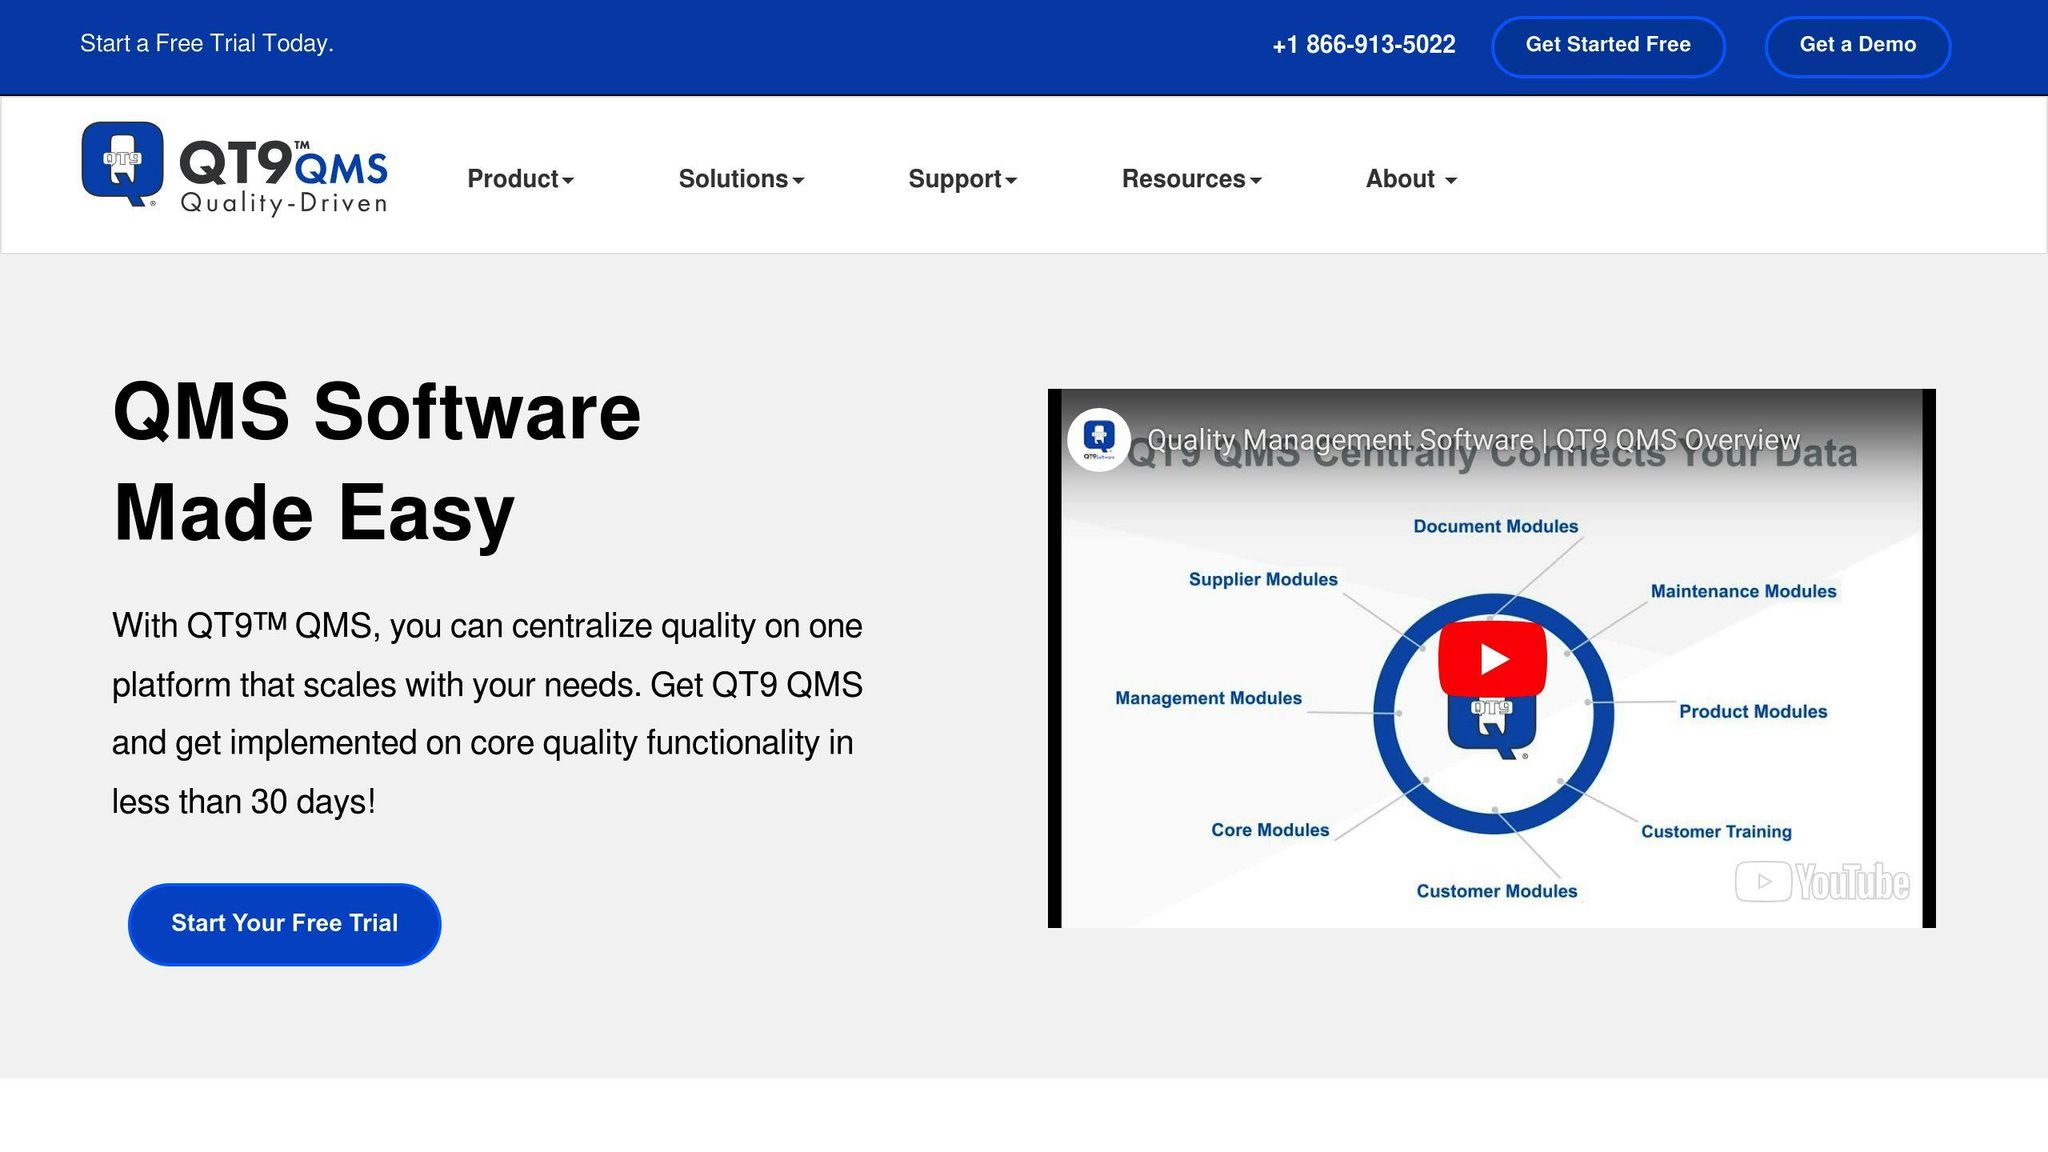Click the Get Started Free button
Viewport: 2048px width, 1152px height.
pos(1608,45)
